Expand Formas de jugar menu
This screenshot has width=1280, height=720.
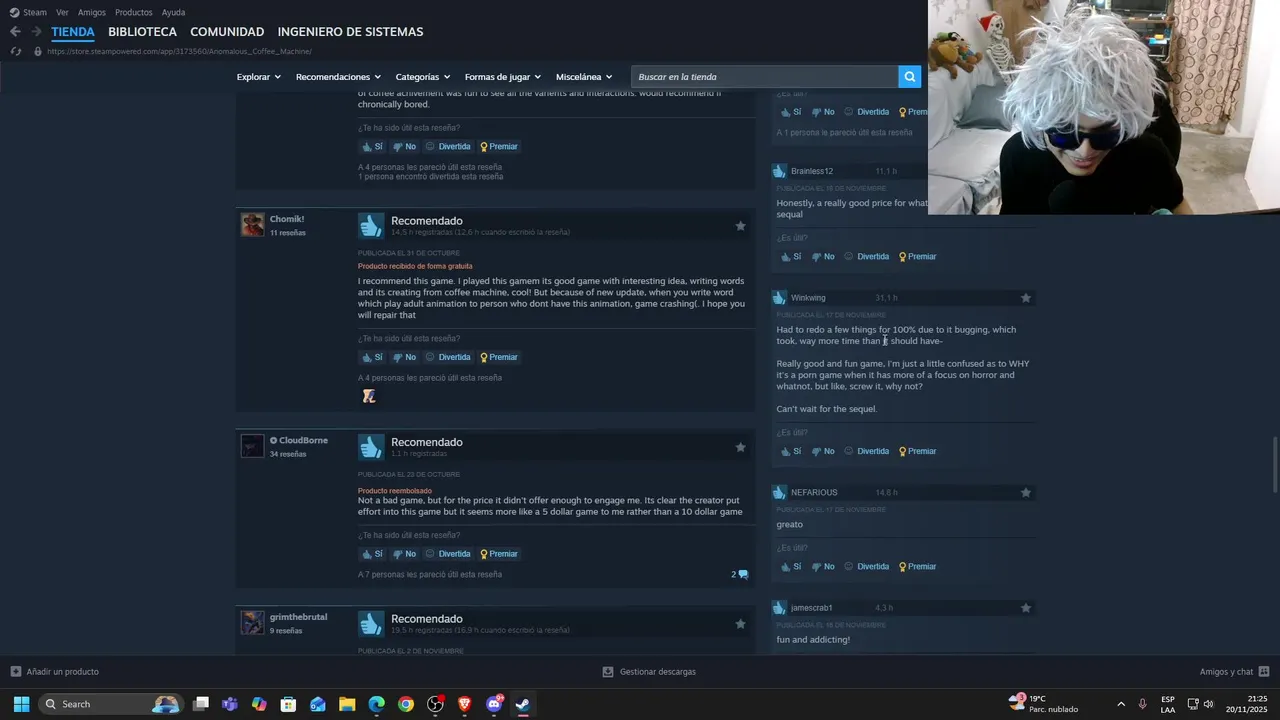[502, 77]
